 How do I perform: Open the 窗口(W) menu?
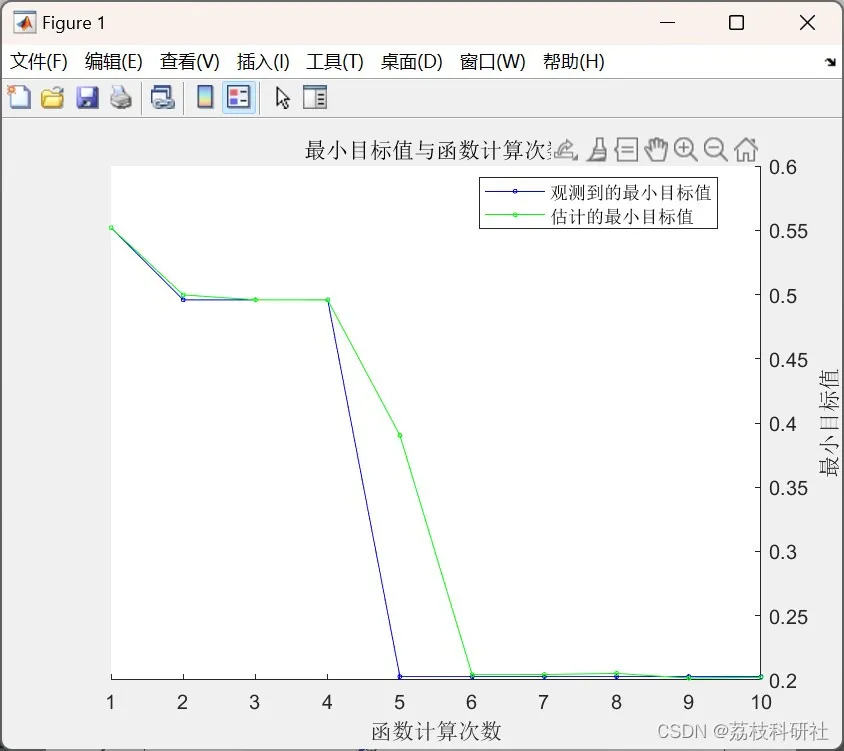coord(493,62)
